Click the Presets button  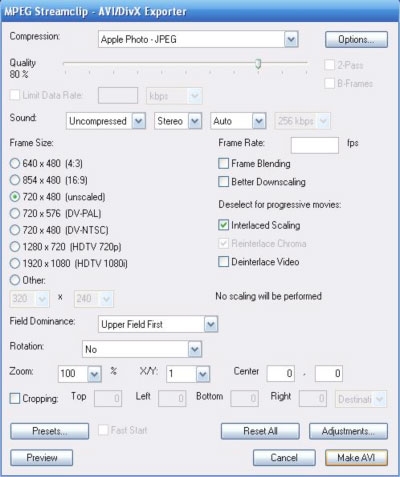coord(50,431)
